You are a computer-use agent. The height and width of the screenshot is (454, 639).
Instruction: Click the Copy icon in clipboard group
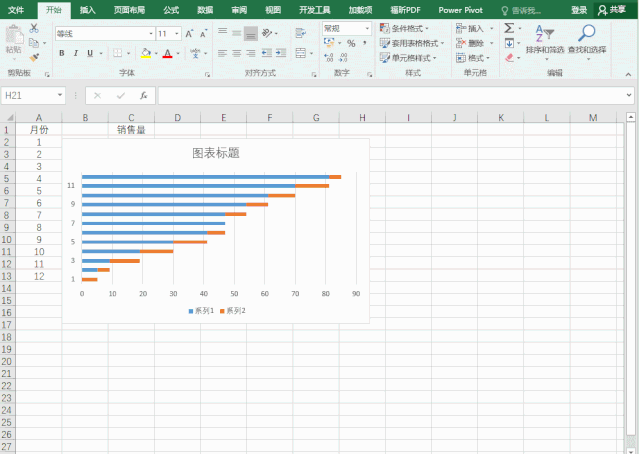click(34, 43)
